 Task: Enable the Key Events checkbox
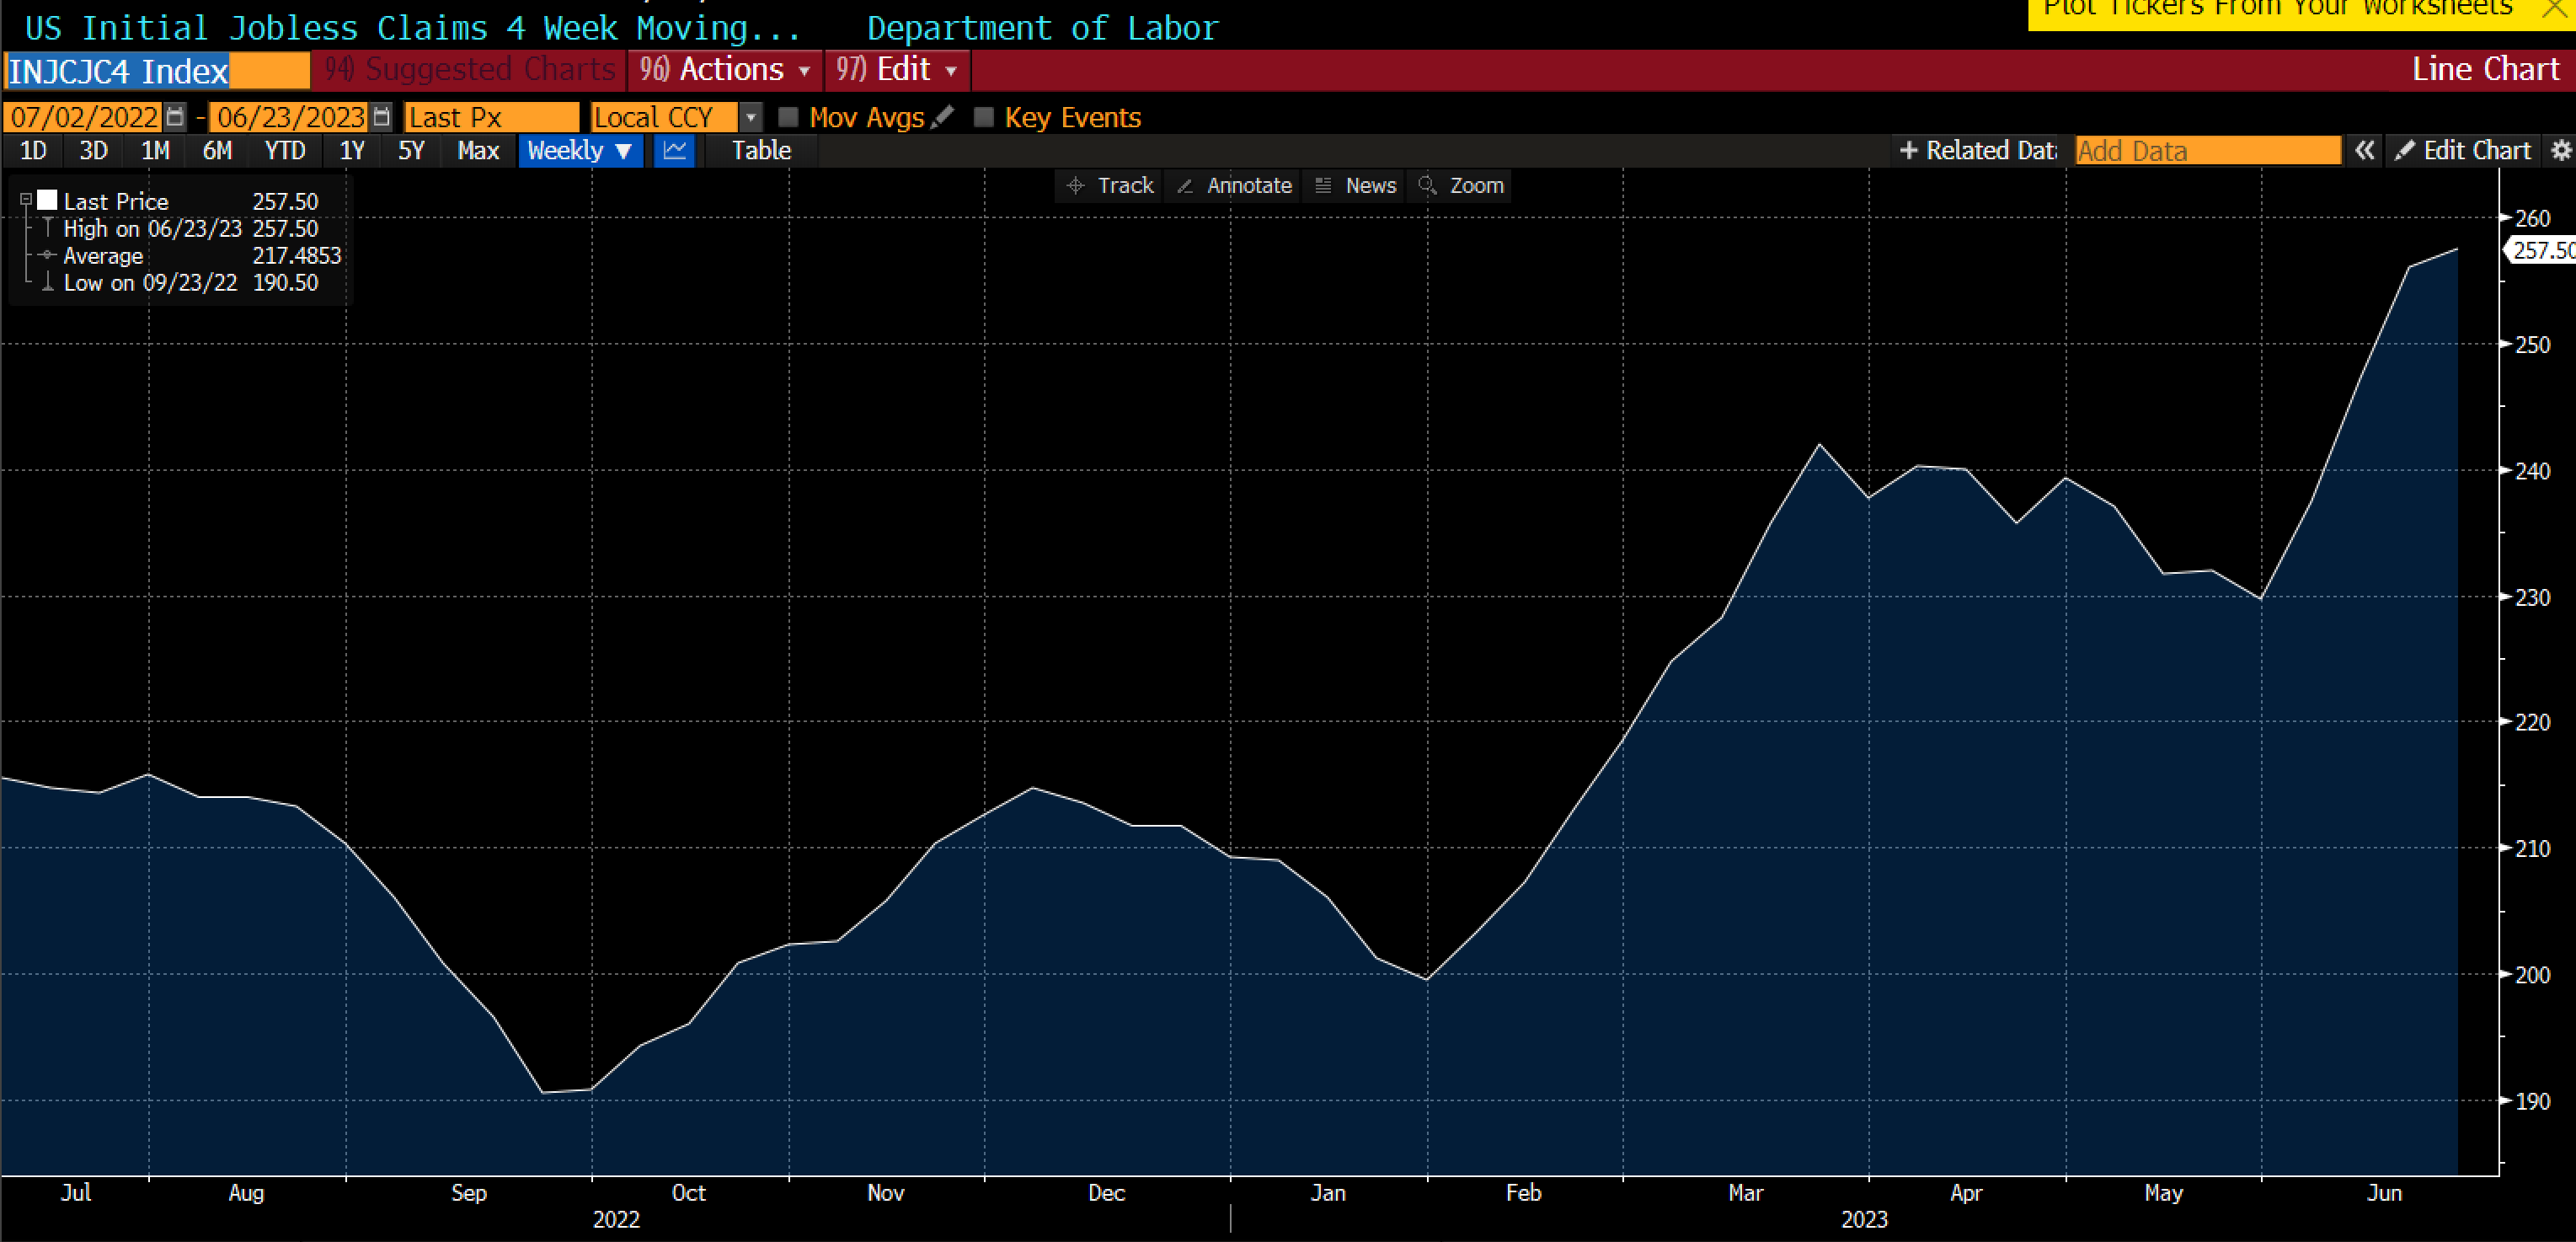tap(984, 117)
